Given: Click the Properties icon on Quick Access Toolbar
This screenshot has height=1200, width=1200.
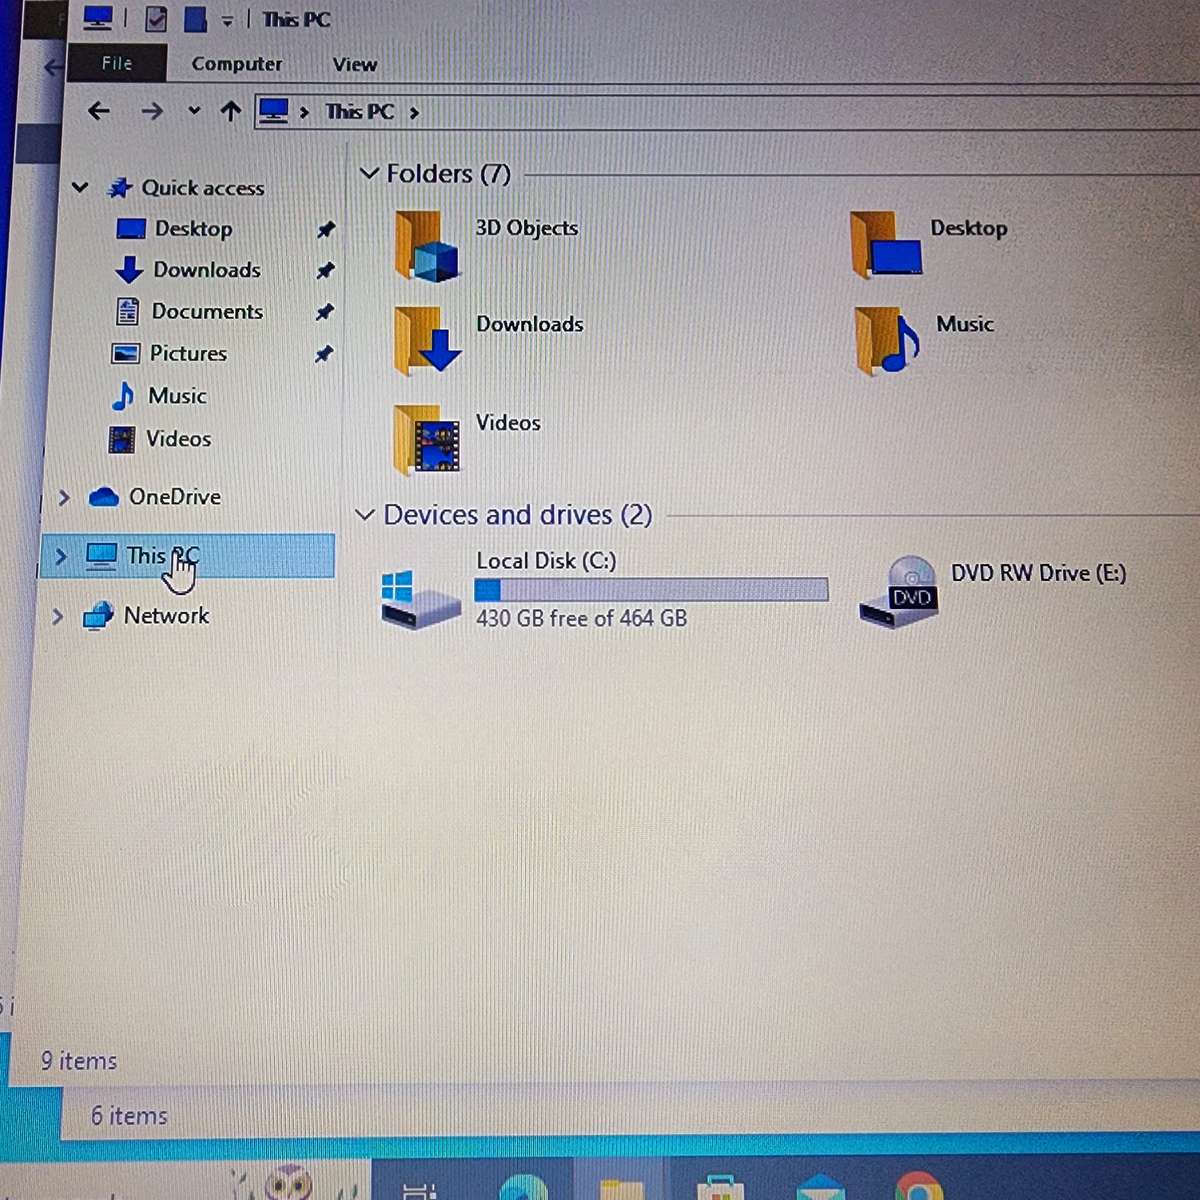Looking at the screenshot, I should pyautogui.click(x=156, y=18).
